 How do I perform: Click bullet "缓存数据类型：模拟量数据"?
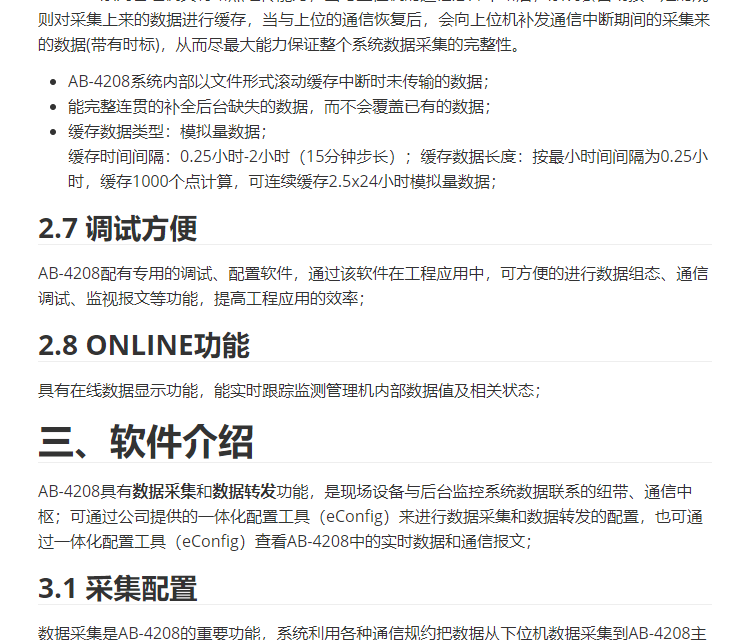[x=167, y=132]
